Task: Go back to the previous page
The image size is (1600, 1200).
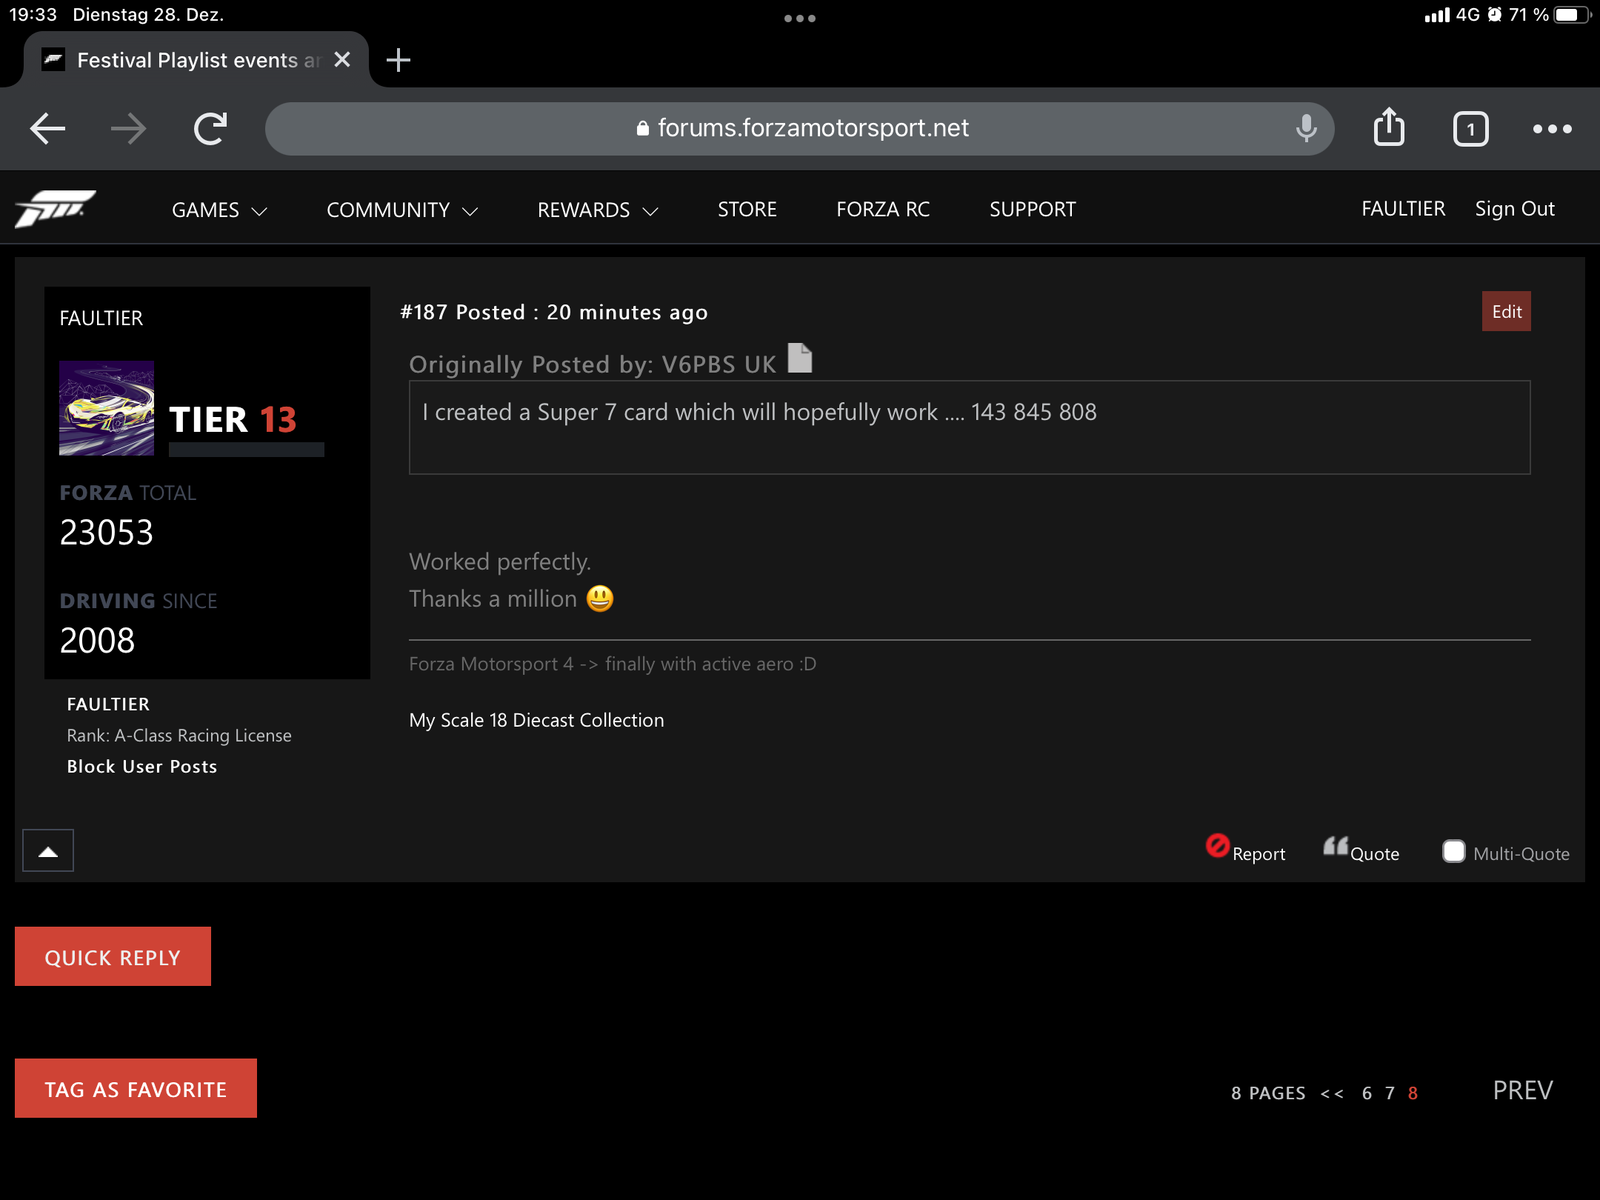Action: (x=47, y=128)
